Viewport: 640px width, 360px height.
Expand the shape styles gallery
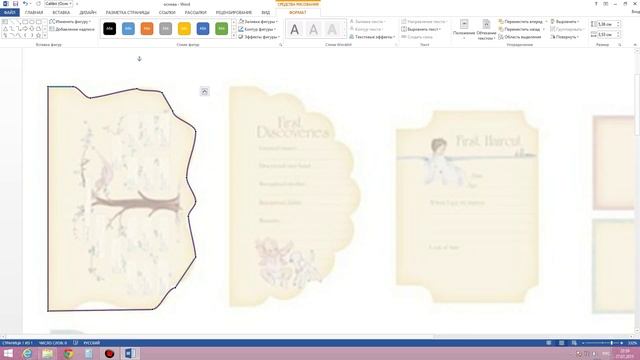tap(234, 36)
